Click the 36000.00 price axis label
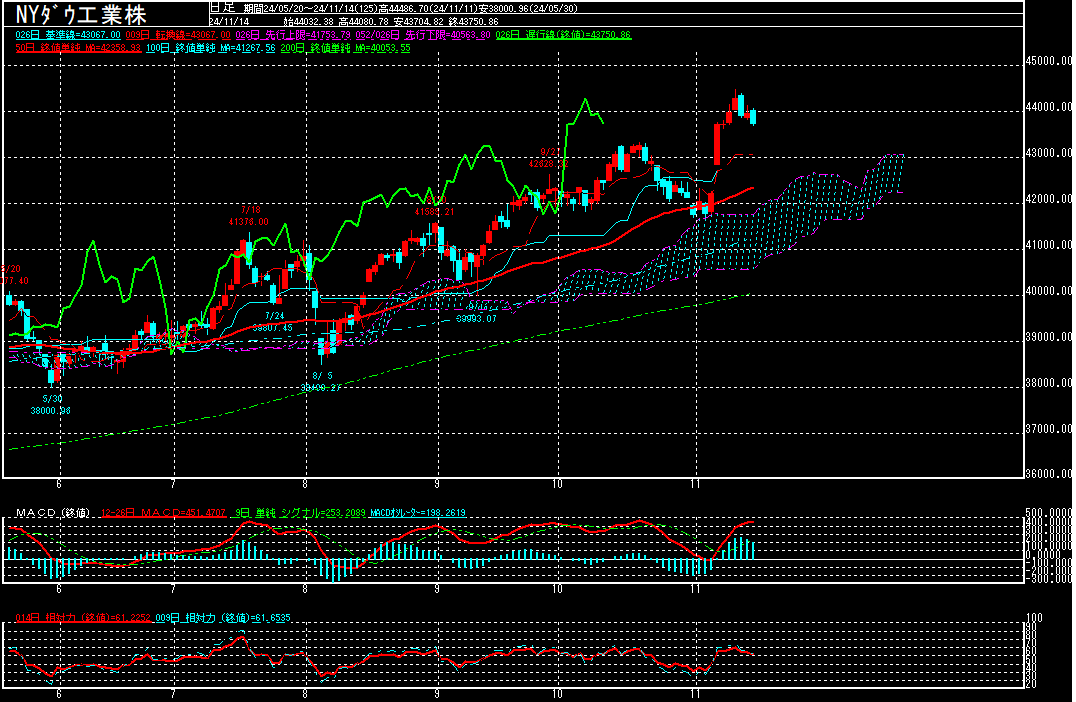This screenshot has height=702, width=1076. [x=1049, y=473]
